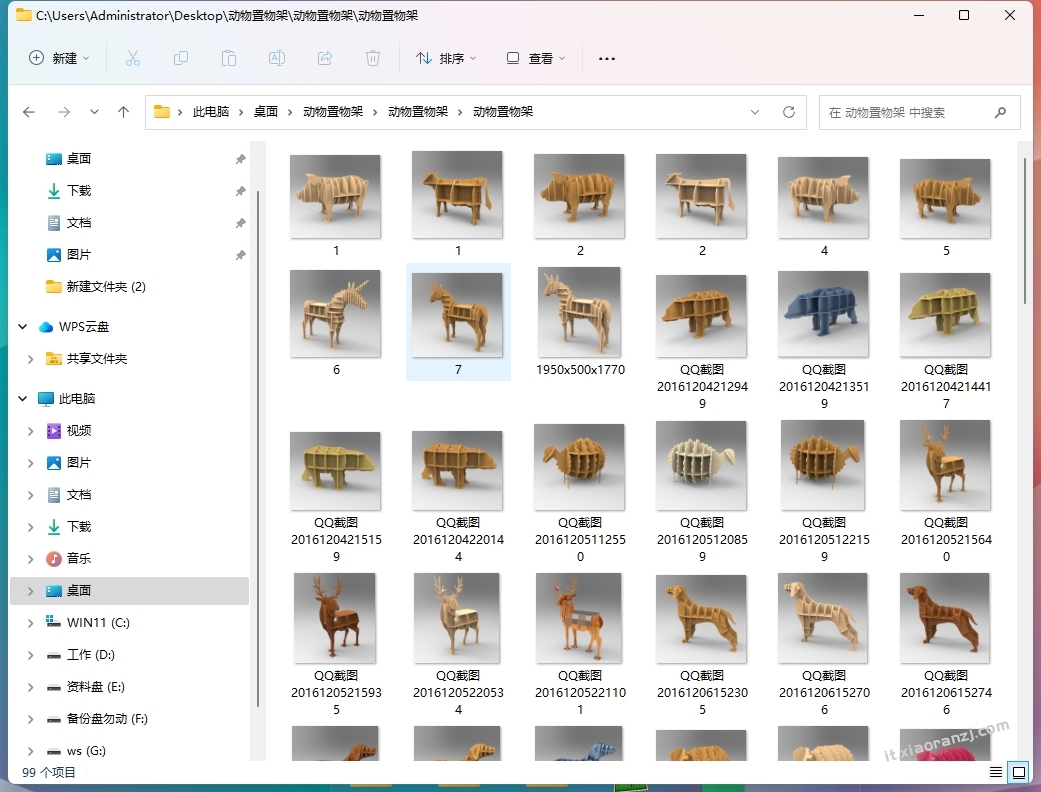Select deer thumbnail QQ截图20161205215640
The width and height of the screenshot is (1041, 792).
click(x=945, y=465)
